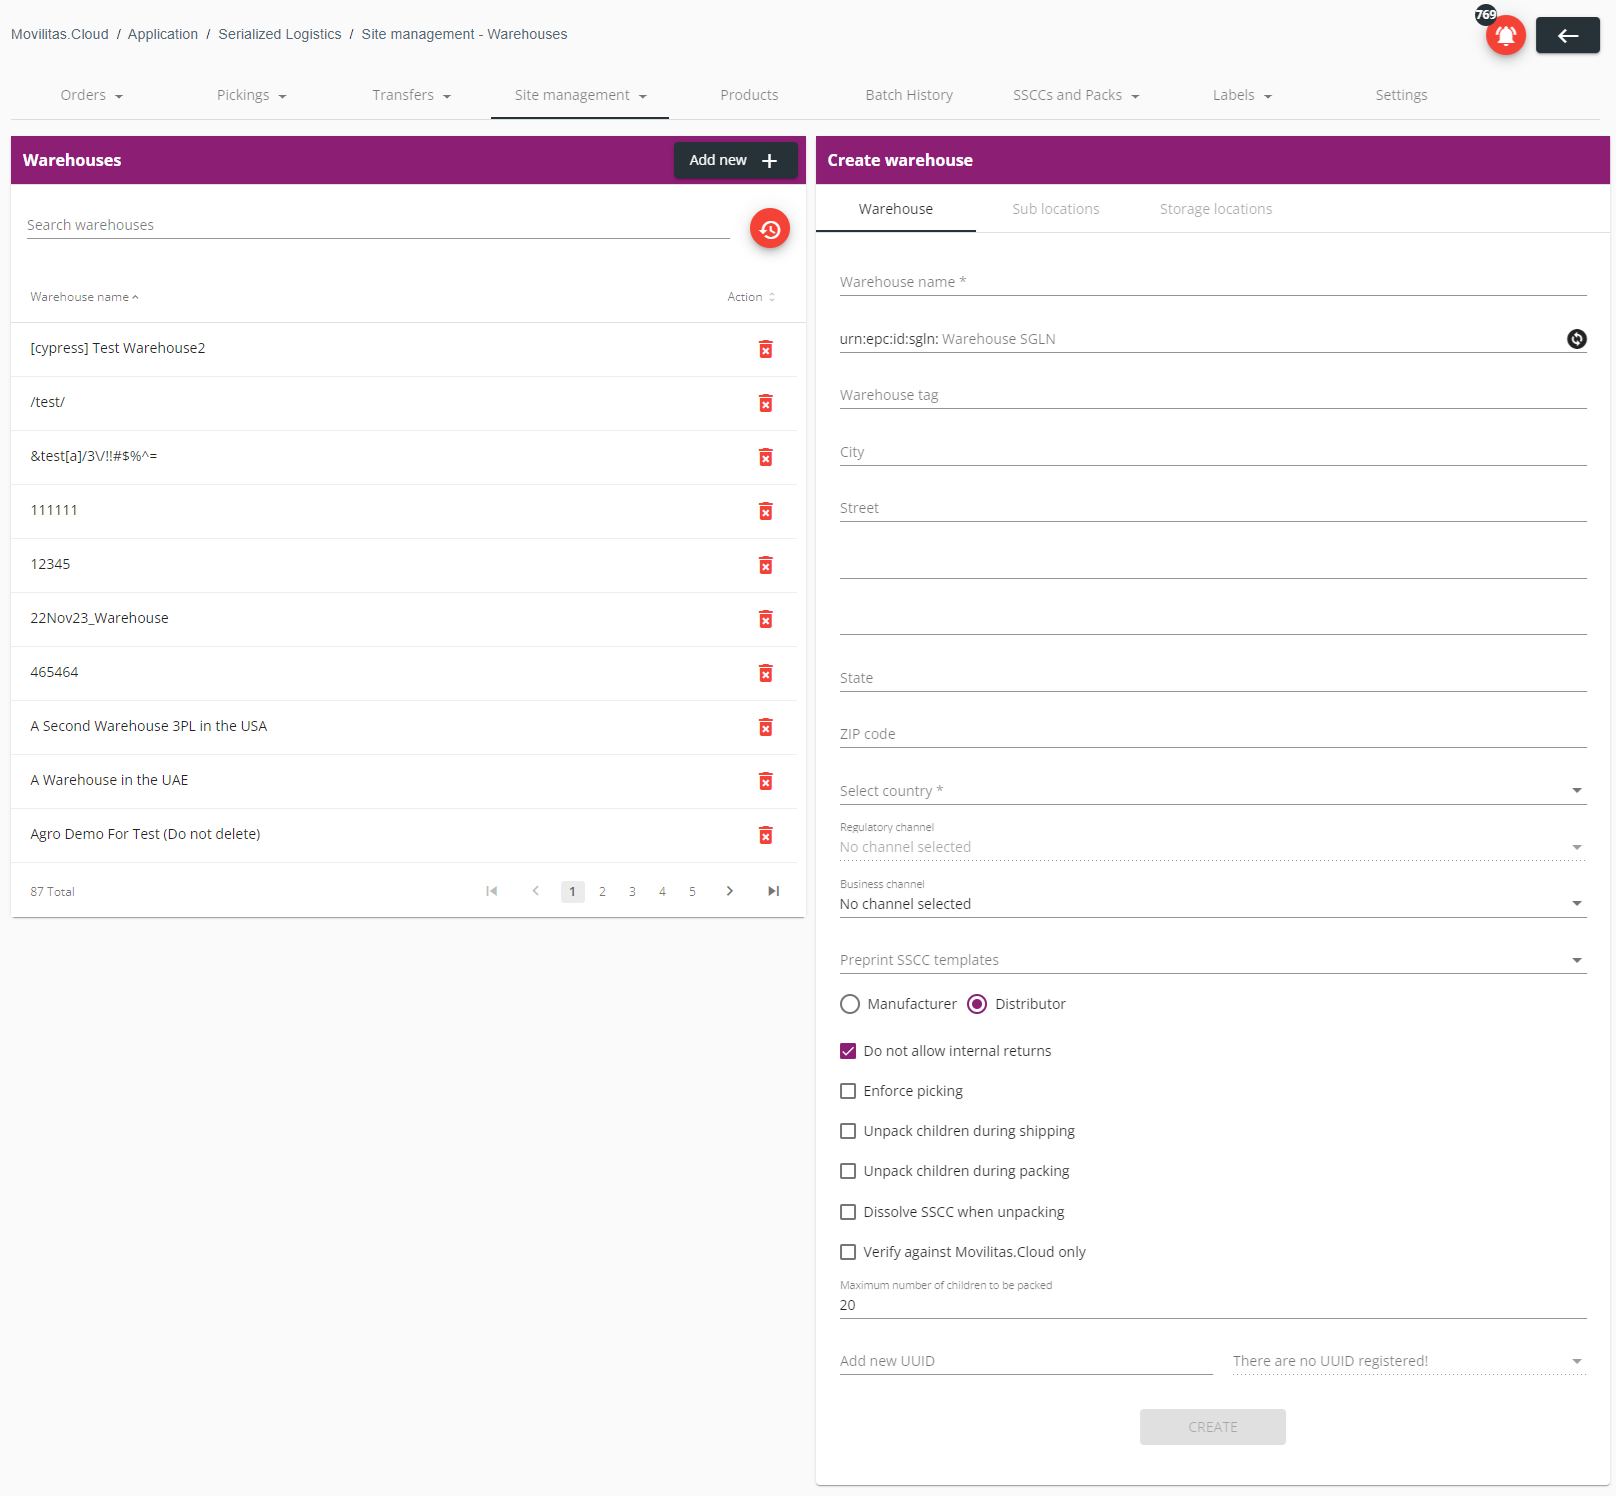
Task: Open Movilitas.Cloud breadcrumb link
Action: pos(60,34)
